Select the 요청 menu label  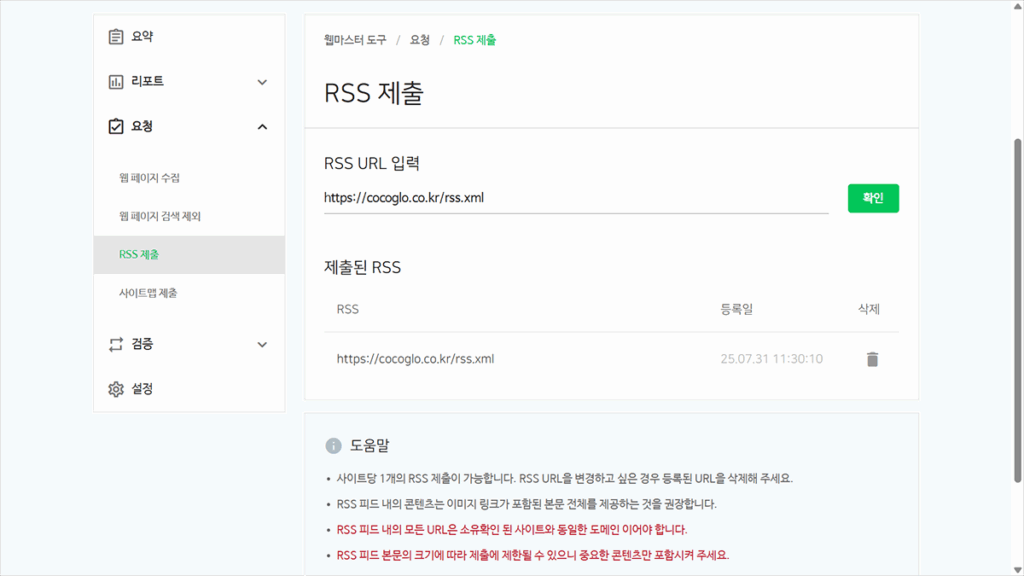point(142,126)
